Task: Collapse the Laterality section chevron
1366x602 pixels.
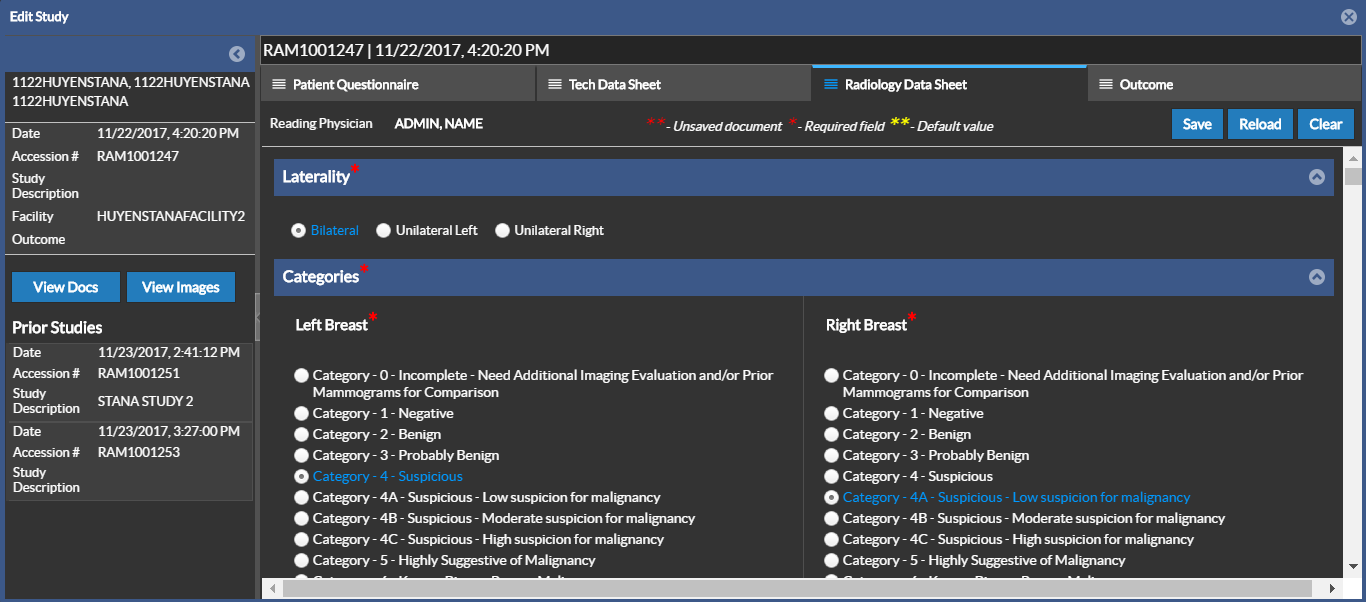Action: [x=1316, y=177]
